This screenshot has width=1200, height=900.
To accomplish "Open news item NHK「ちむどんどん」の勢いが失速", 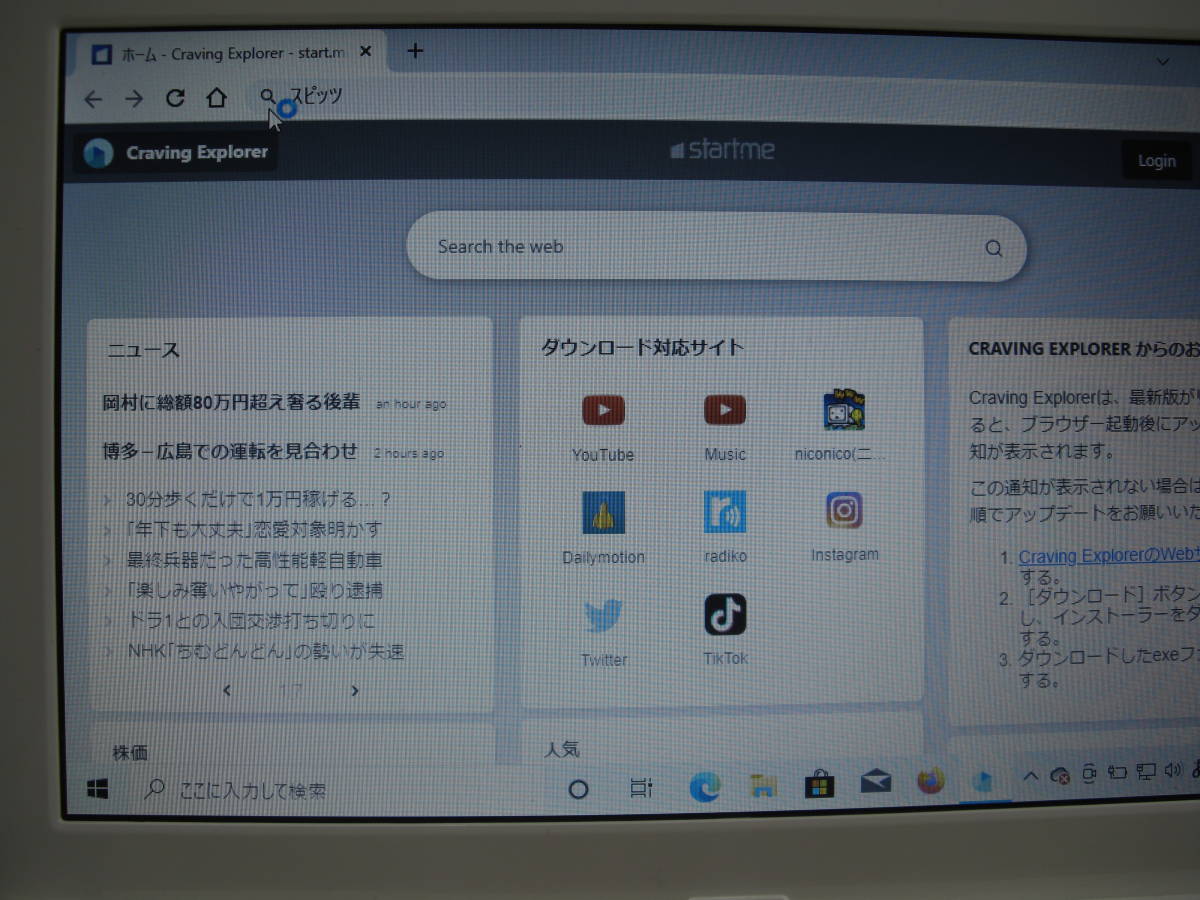I will [x=265, y=652].
